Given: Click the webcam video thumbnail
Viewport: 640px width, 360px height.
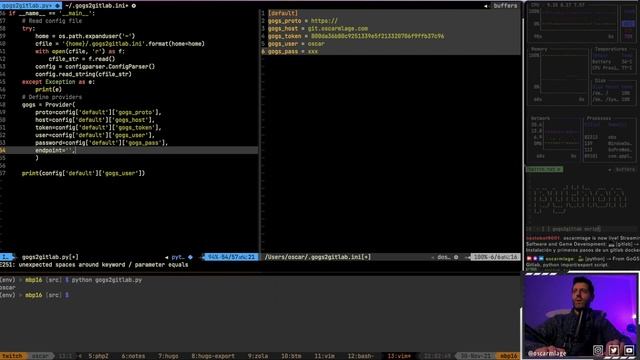Looking at the screenshot, I should (581, 315).
